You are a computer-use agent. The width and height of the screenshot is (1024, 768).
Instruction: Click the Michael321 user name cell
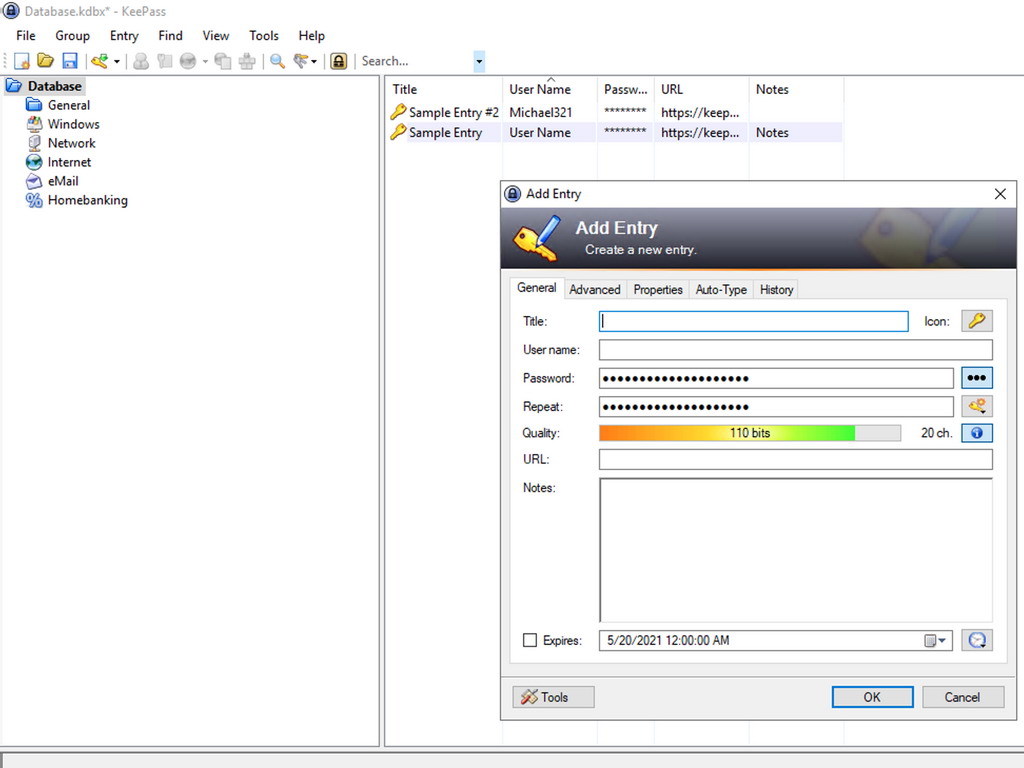tap(541, 112)
